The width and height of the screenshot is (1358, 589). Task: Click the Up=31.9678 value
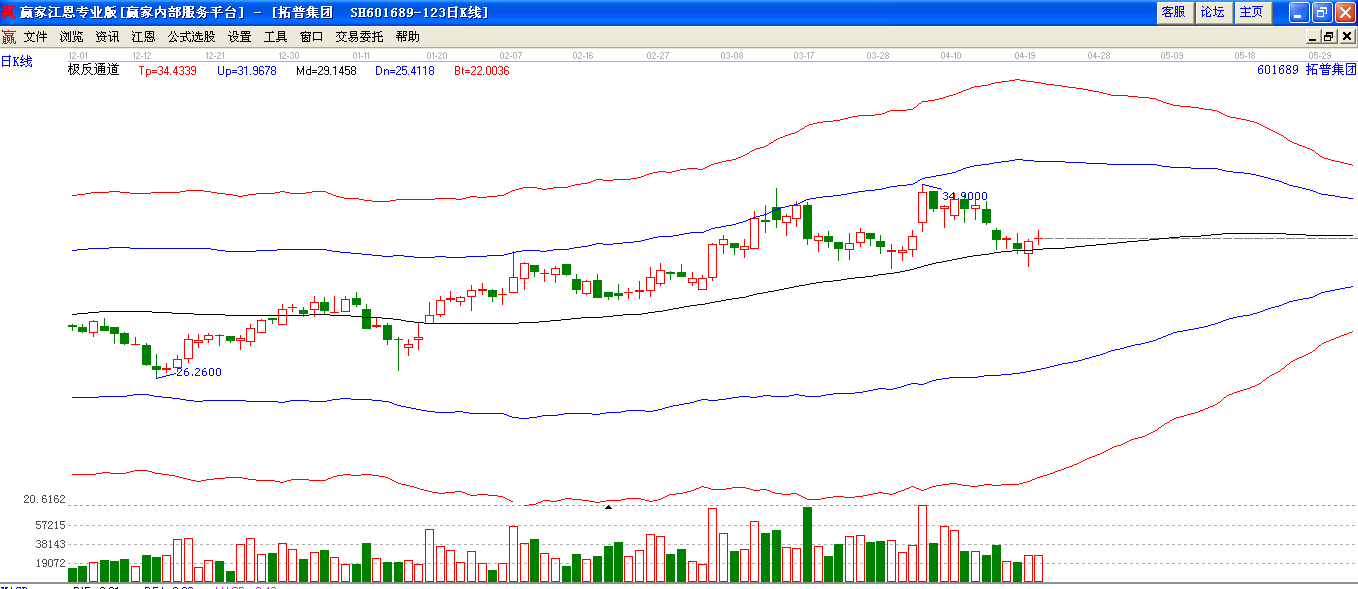(x=247, y=71)
